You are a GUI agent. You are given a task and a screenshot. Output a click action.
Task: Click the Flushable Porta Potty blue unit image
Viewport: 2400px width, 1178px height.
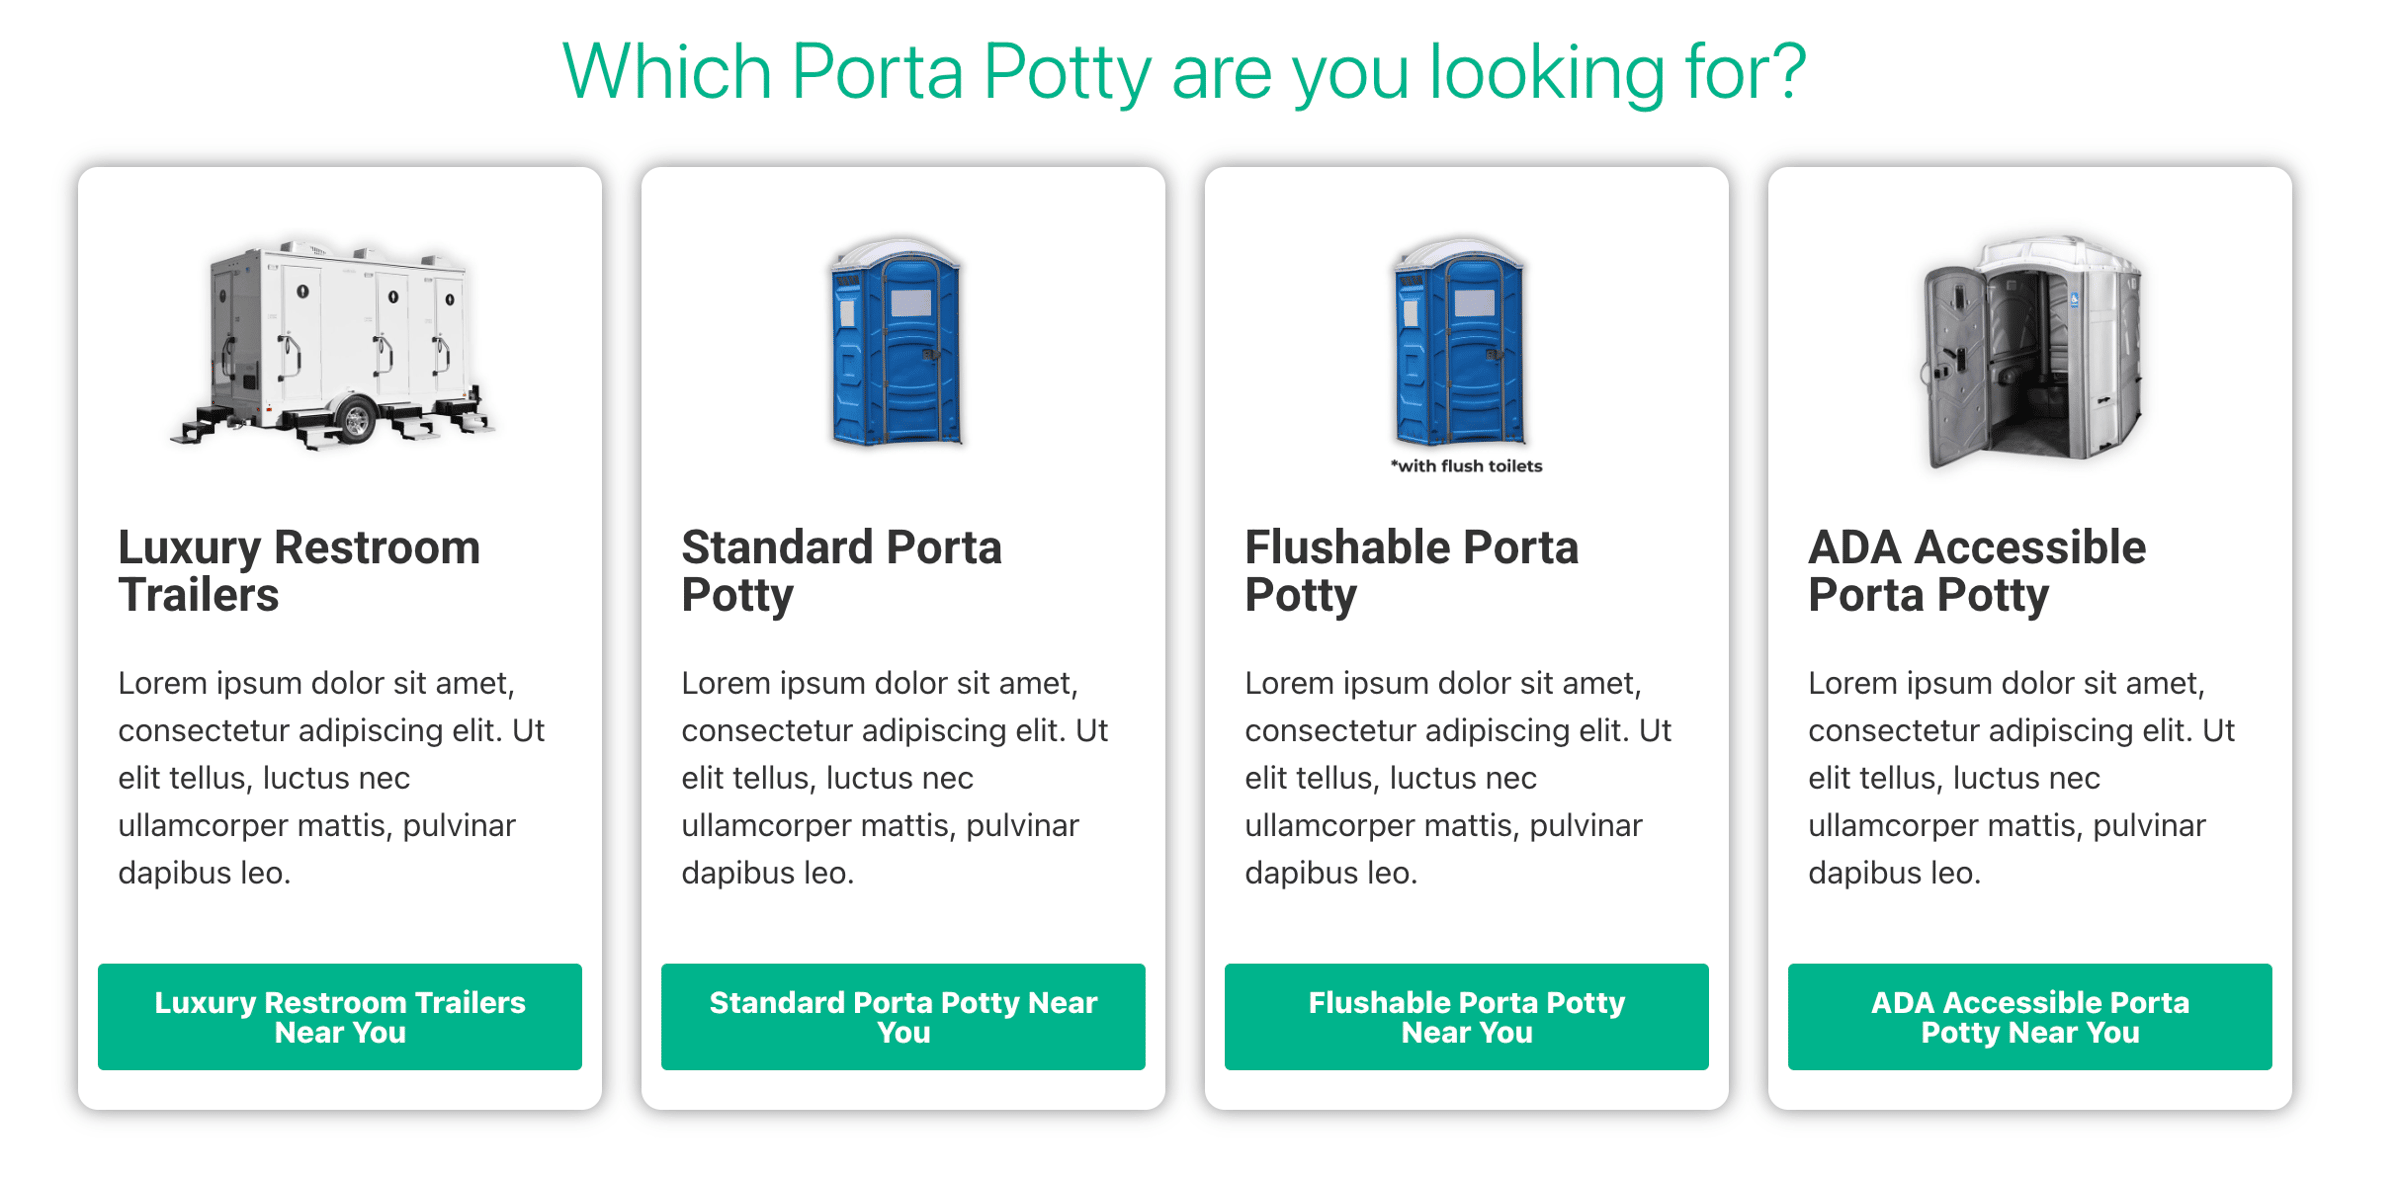[x=1460, y=342]
